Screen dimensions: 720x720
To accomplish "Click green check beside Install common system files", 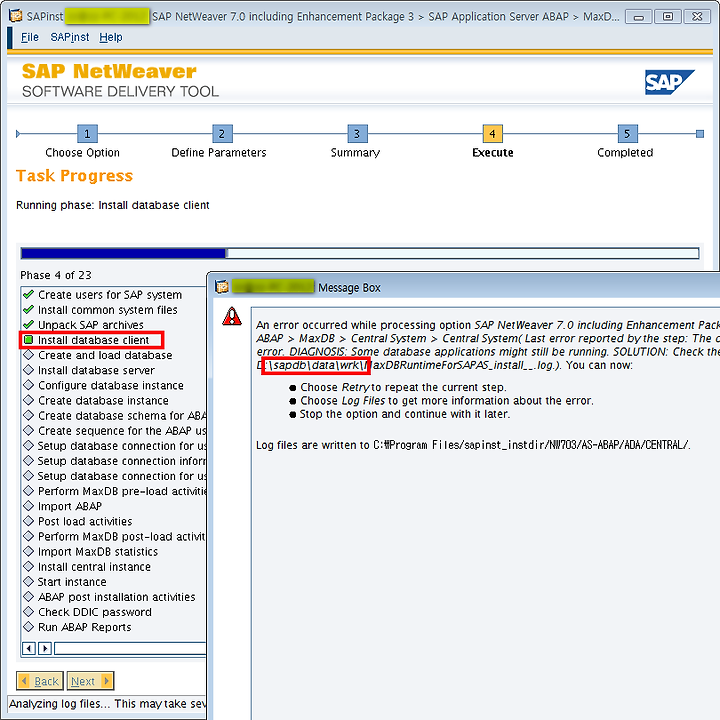I will coord(28,309).
